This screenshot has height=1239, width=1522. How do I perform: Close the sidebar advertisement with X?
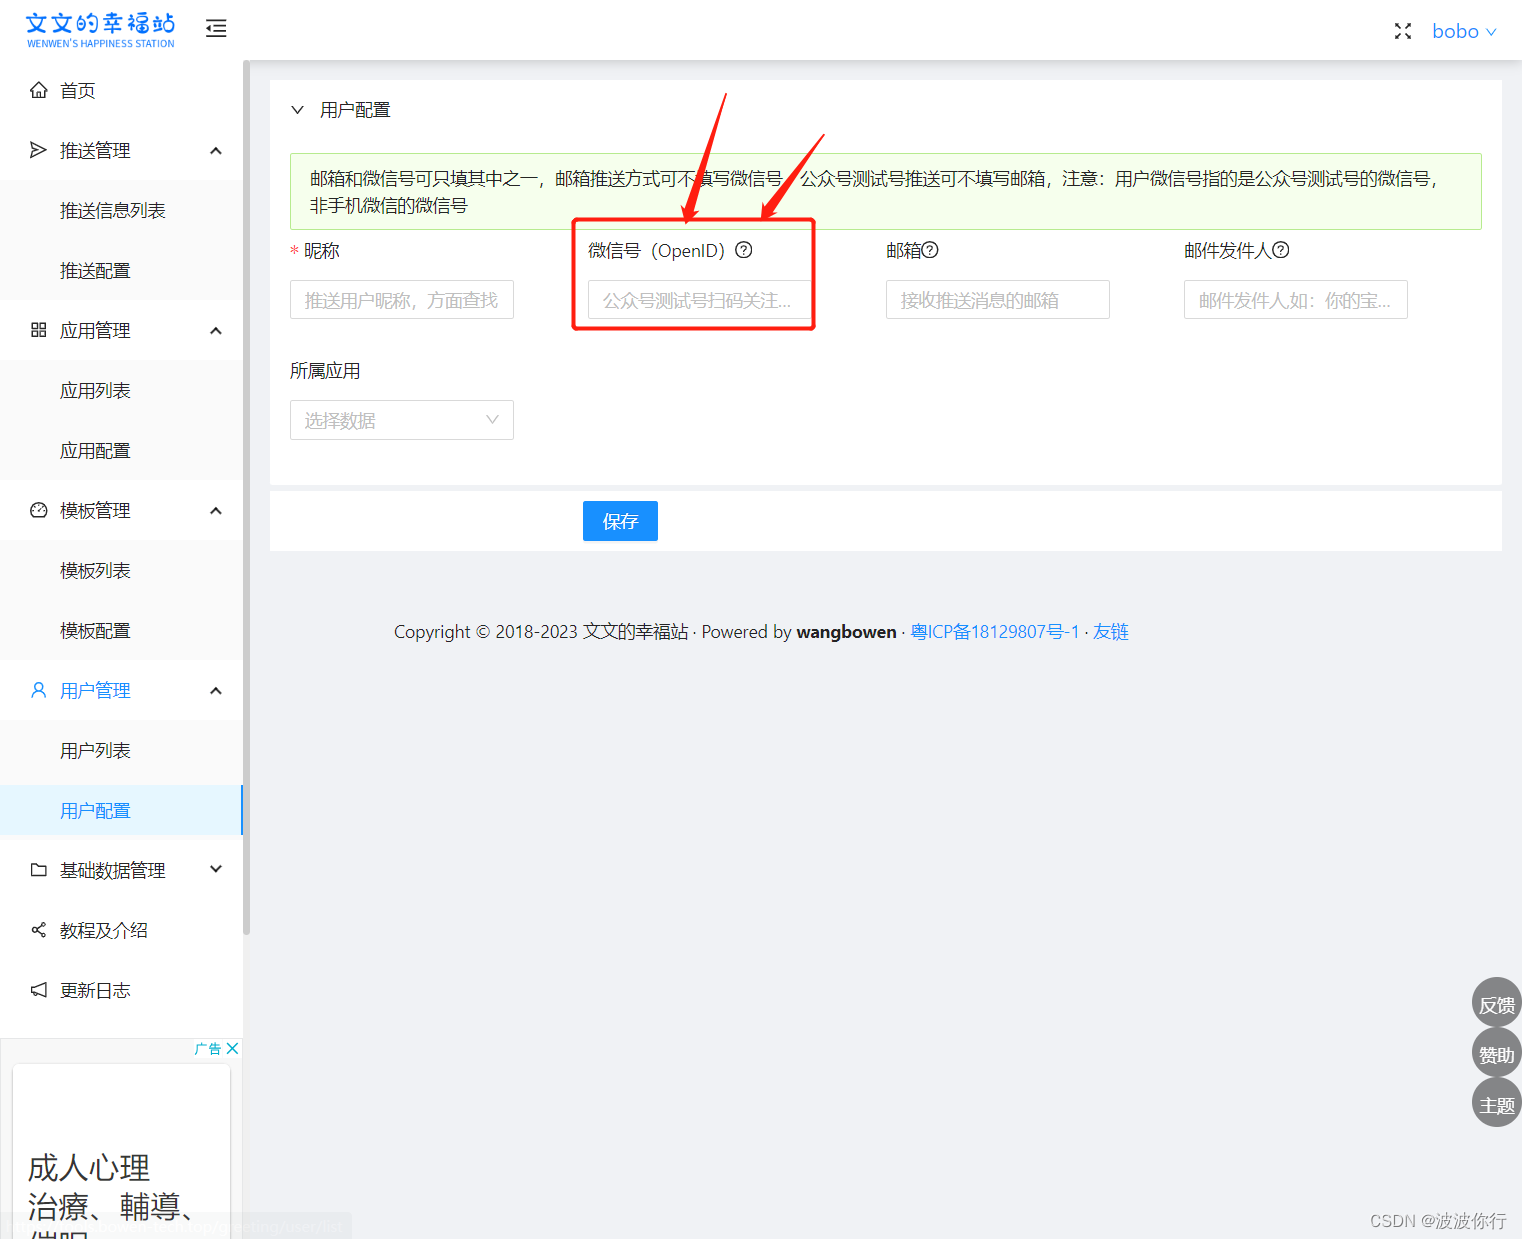tap(233, 1048)
